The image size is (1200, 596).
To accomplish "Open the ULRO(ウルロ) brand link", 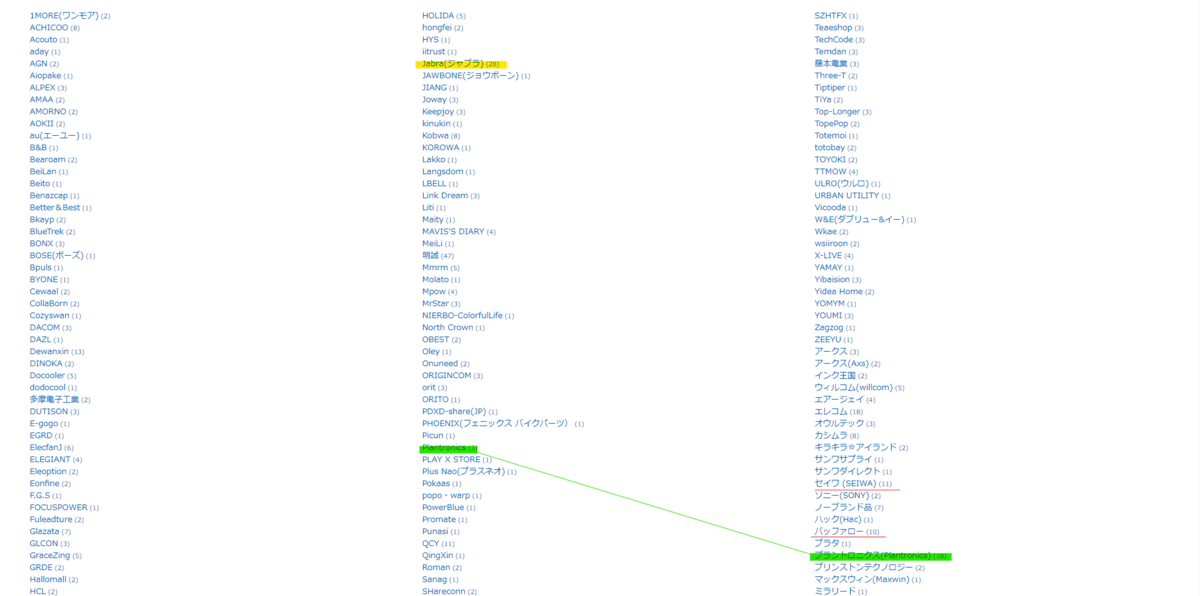I will pos(841,184).
